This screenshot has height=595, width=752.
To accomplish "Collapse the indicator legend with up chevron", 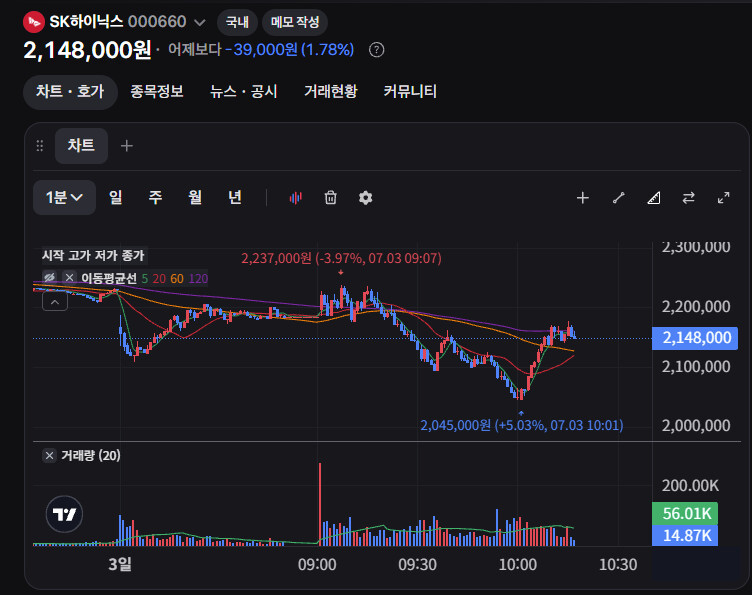I will coord(55,302).
